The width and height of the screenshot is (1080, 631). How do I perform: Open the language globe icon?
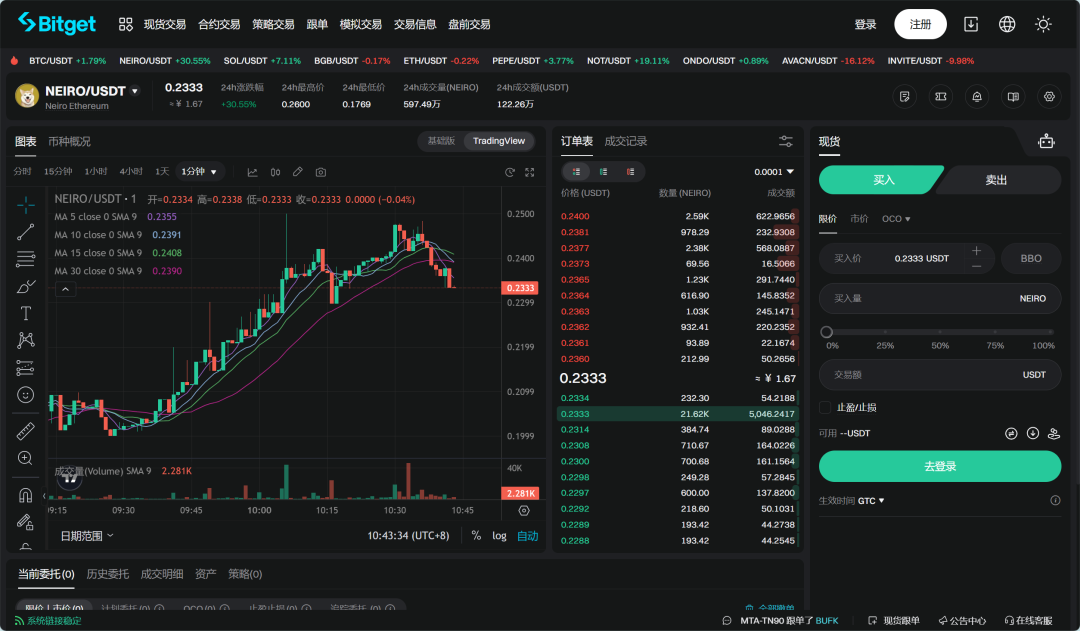pyautogui.click(x=1007, y=25)
